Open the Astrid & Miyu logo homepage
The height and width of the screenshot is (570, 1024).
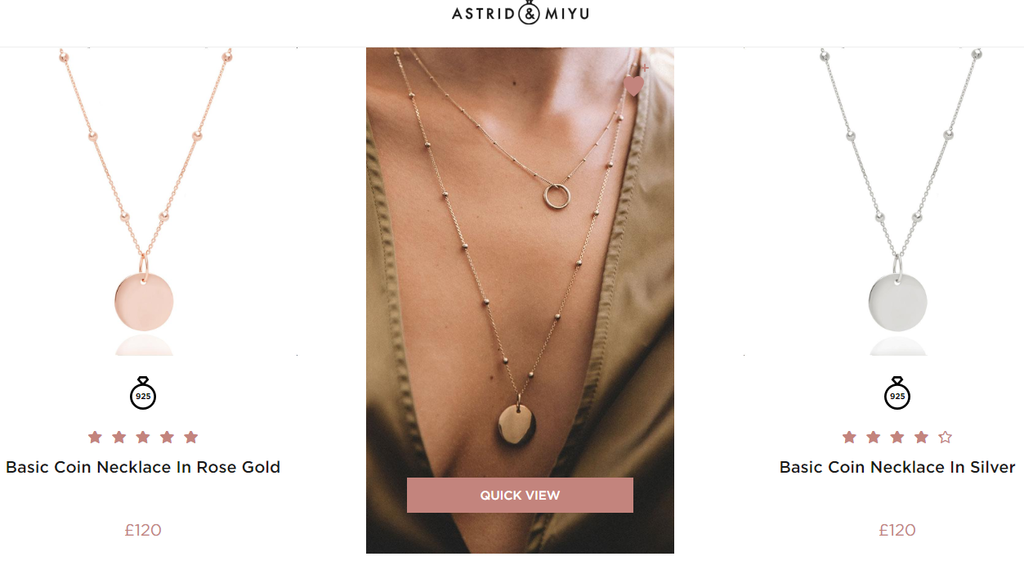point(520,13)
